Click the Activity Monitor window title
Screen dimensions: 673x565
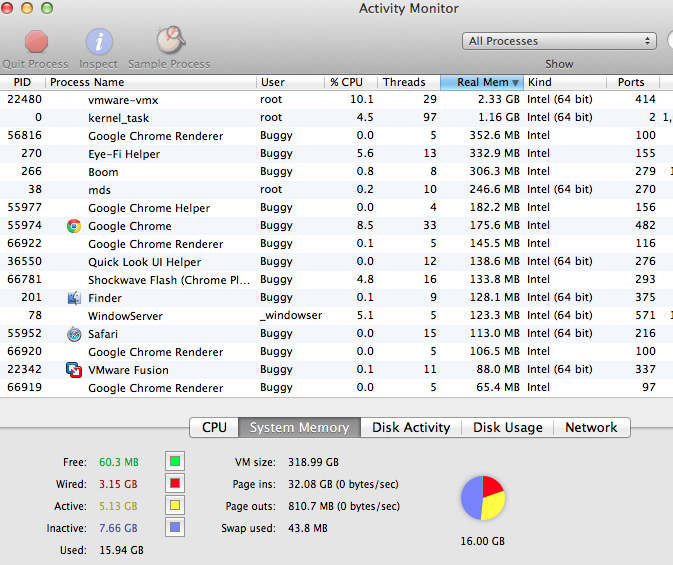click(x=409, y=9)
